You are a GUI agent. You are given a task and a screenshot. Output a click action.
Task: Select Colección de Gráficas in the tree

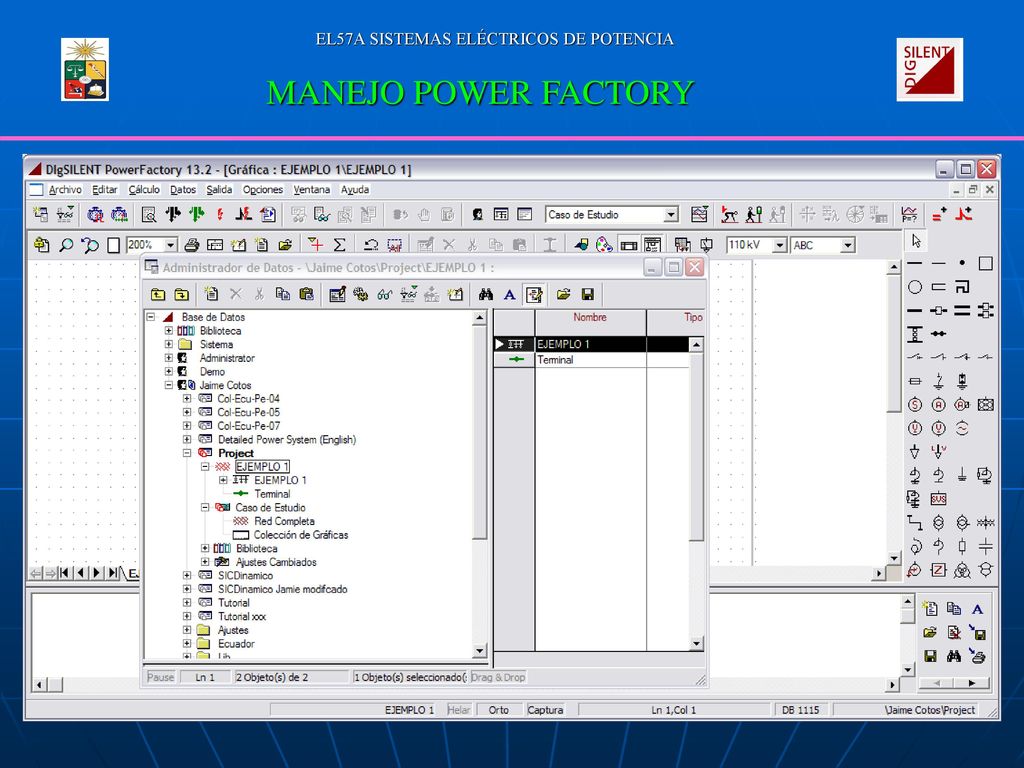[x=301, y=535]
